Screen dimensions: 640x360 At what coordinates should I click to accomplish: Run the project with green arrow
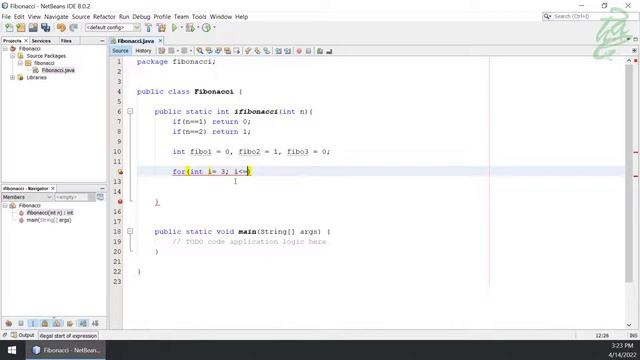[175, 28]
